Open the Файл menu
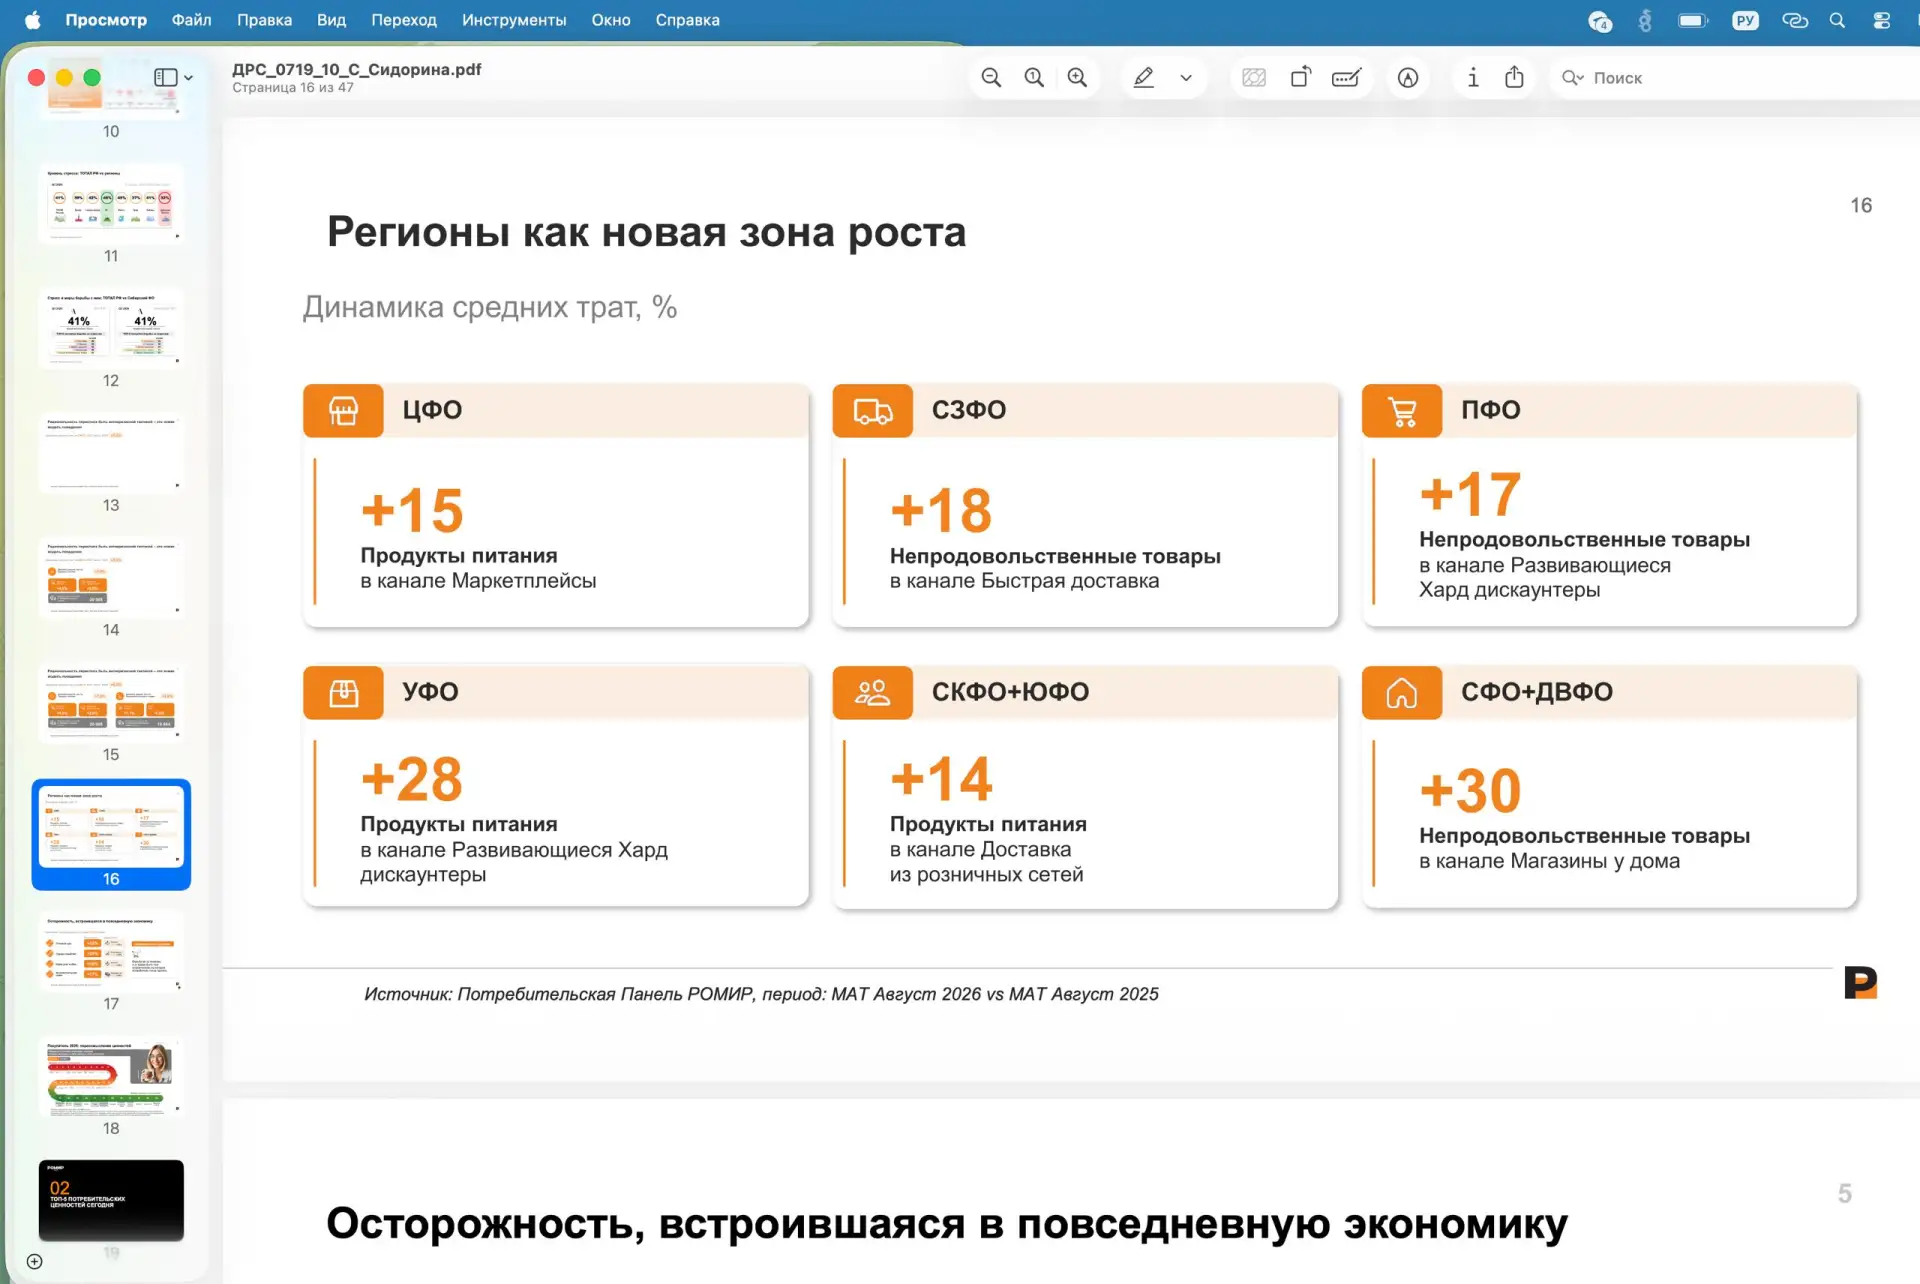Viewport: 1920px width, 1284px height. click(191, 20)
